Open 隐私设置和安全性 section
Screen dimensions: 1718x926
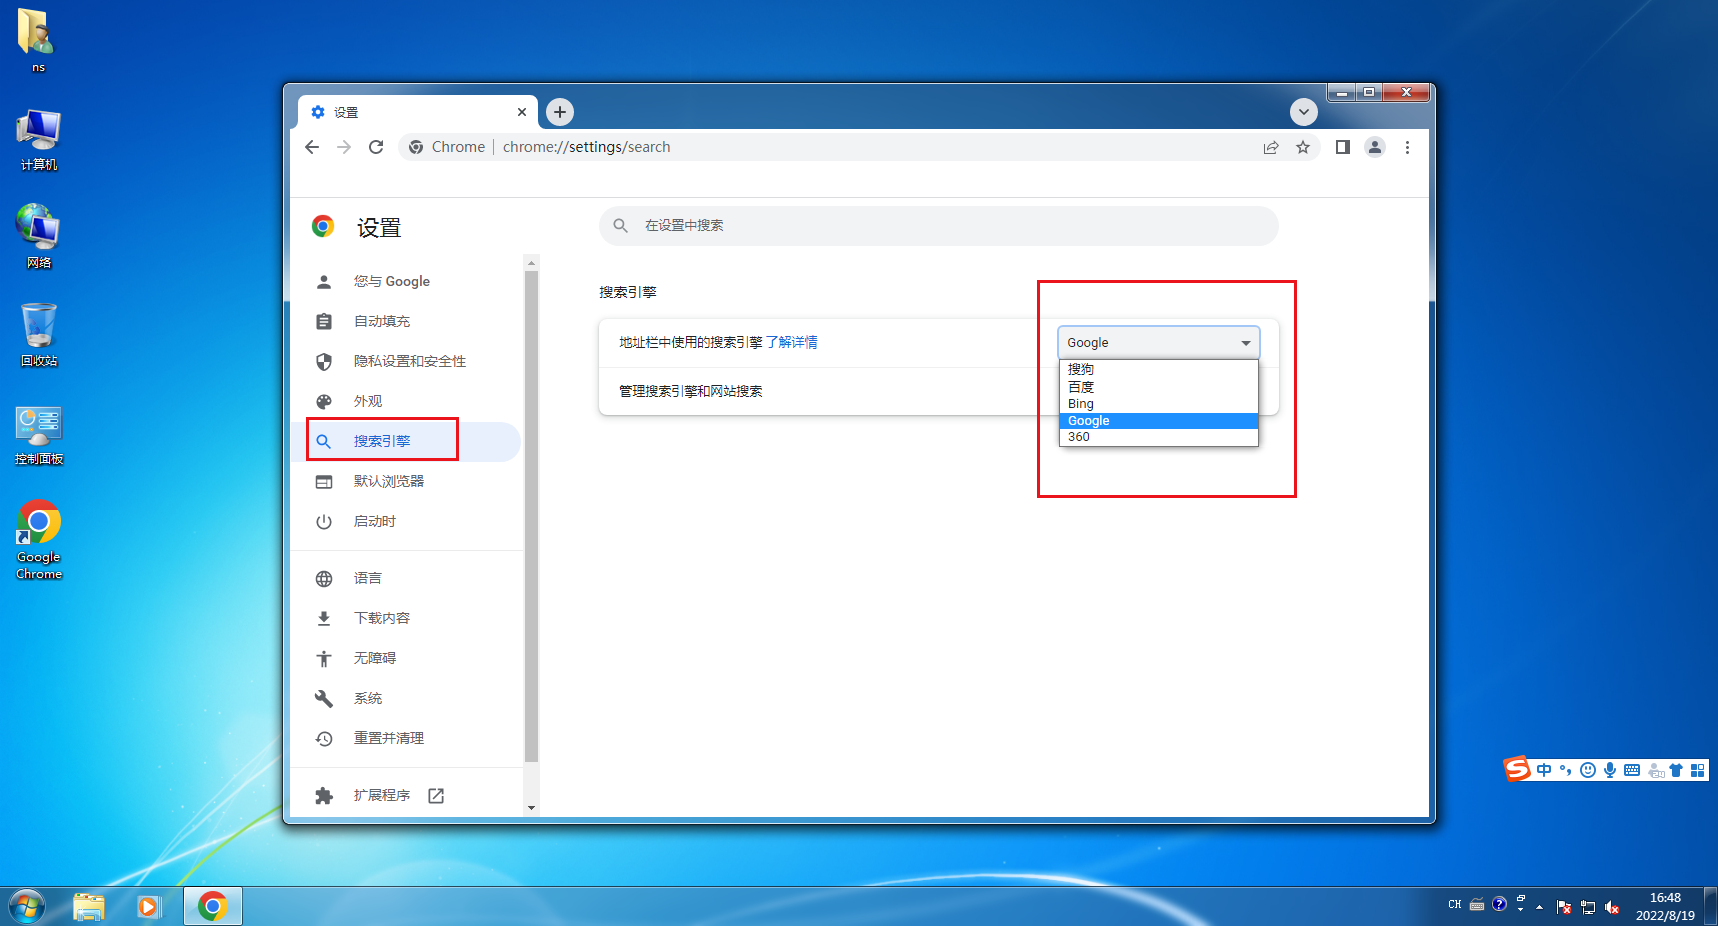pos(408,361)
